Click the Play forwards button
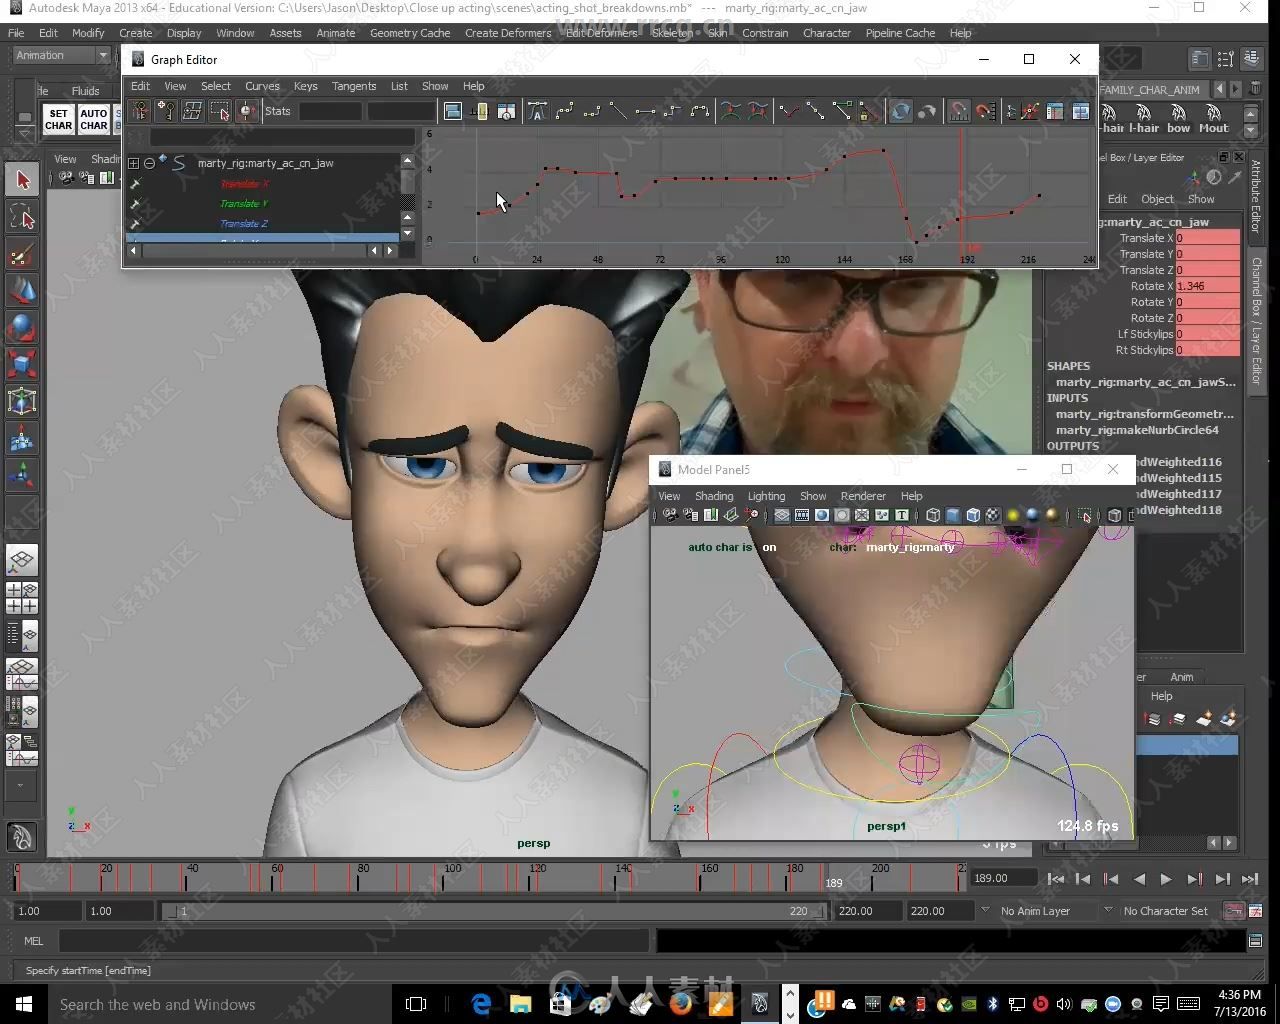Image resolution: width=1280 pixels, height=1024 pixels. pyautogui.click(x=1166, y=879)
